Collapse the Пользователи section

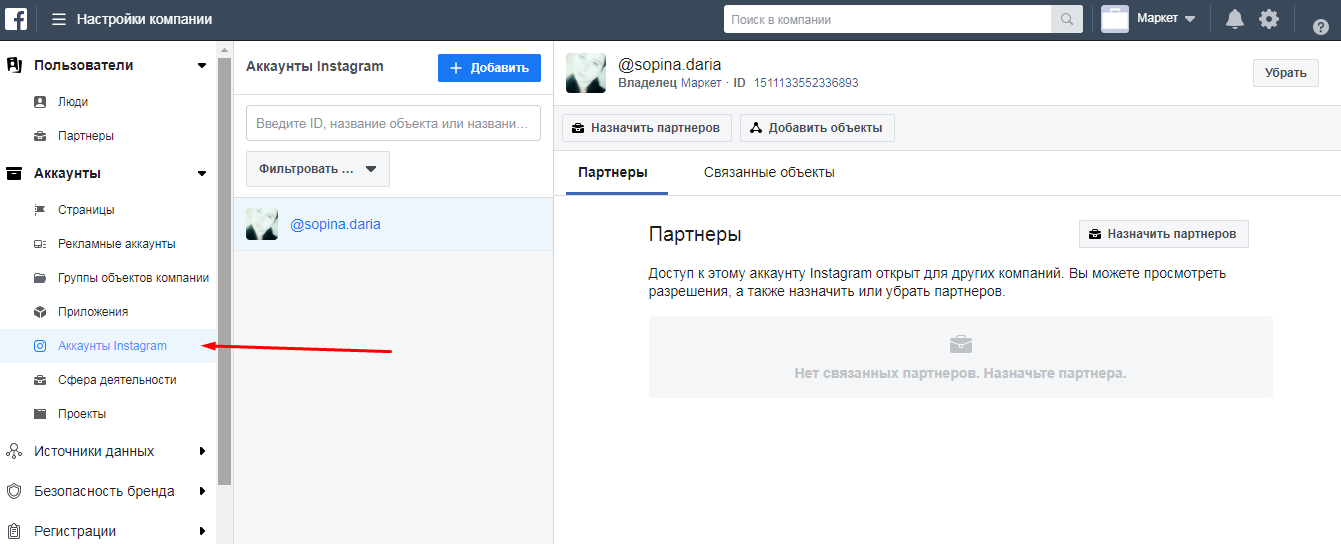(x=201, y=66)
